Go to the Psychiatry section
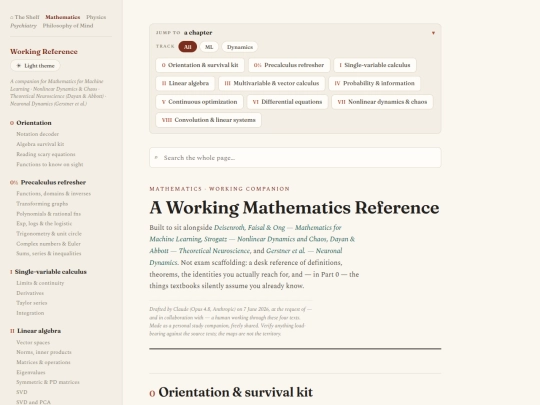 (x=23, y=25)
